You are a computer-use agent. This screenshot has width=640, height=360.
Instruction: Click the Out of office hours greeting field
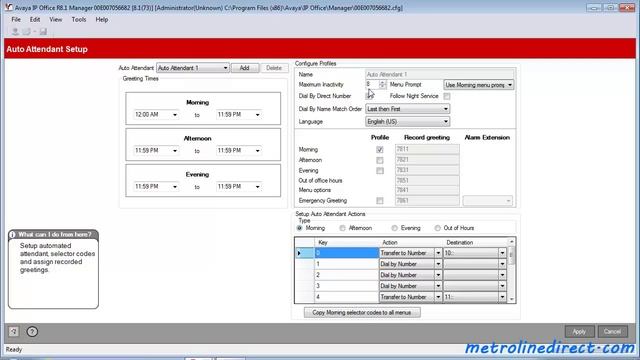coord(427,180)
